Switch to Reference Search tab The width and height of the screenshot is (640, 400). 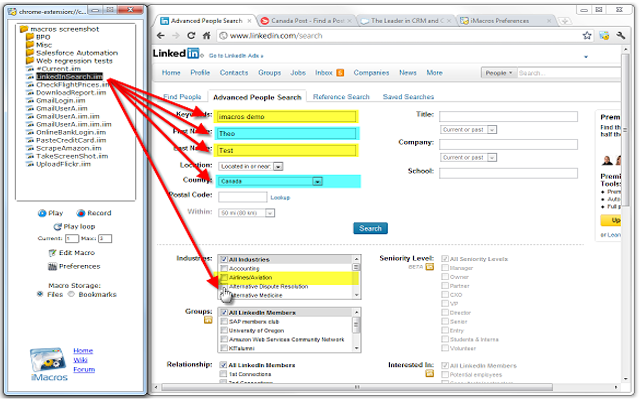pos(341,97)
